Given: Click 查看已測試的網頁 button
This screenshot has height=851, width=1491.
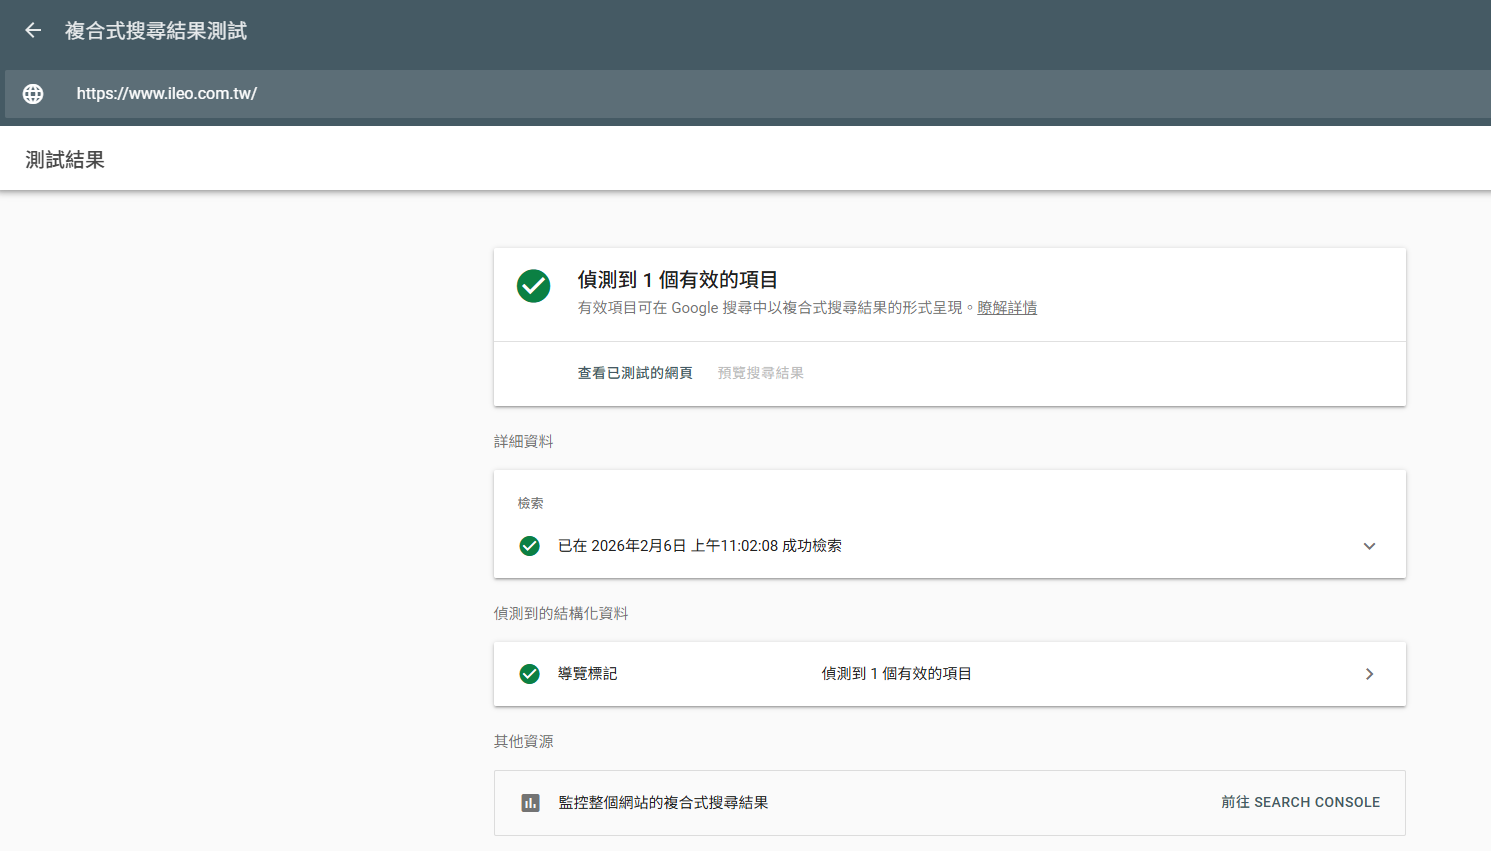Looking at the screenshot, I should click(x=635, y=373).
